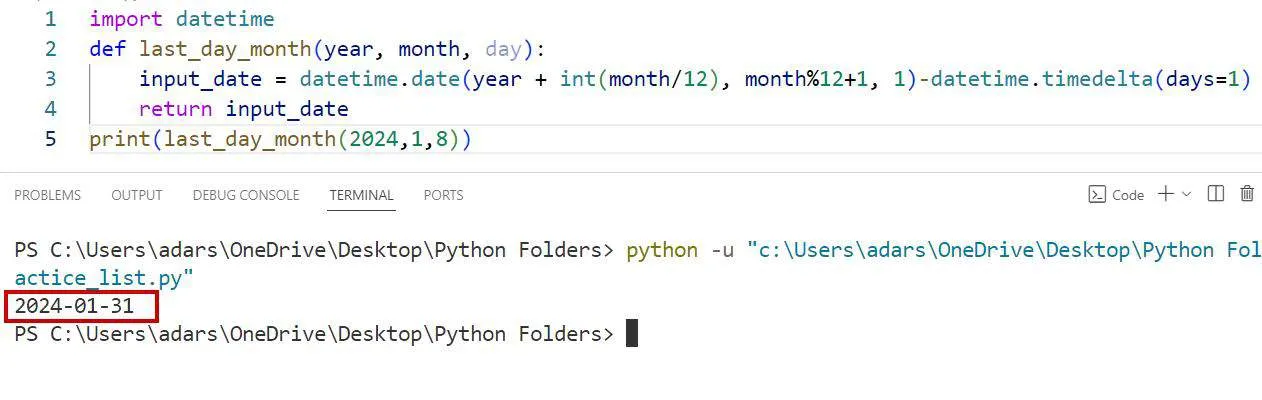Show the DEBUG CONSOLE tab

coord(245,195)
